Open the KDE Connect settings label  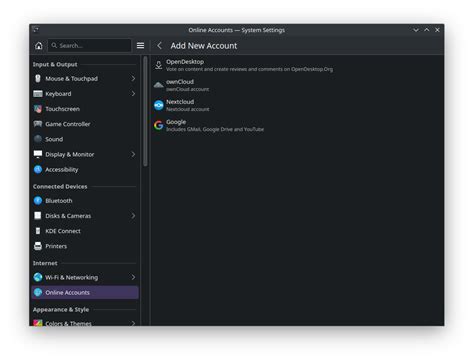[63, 231]
